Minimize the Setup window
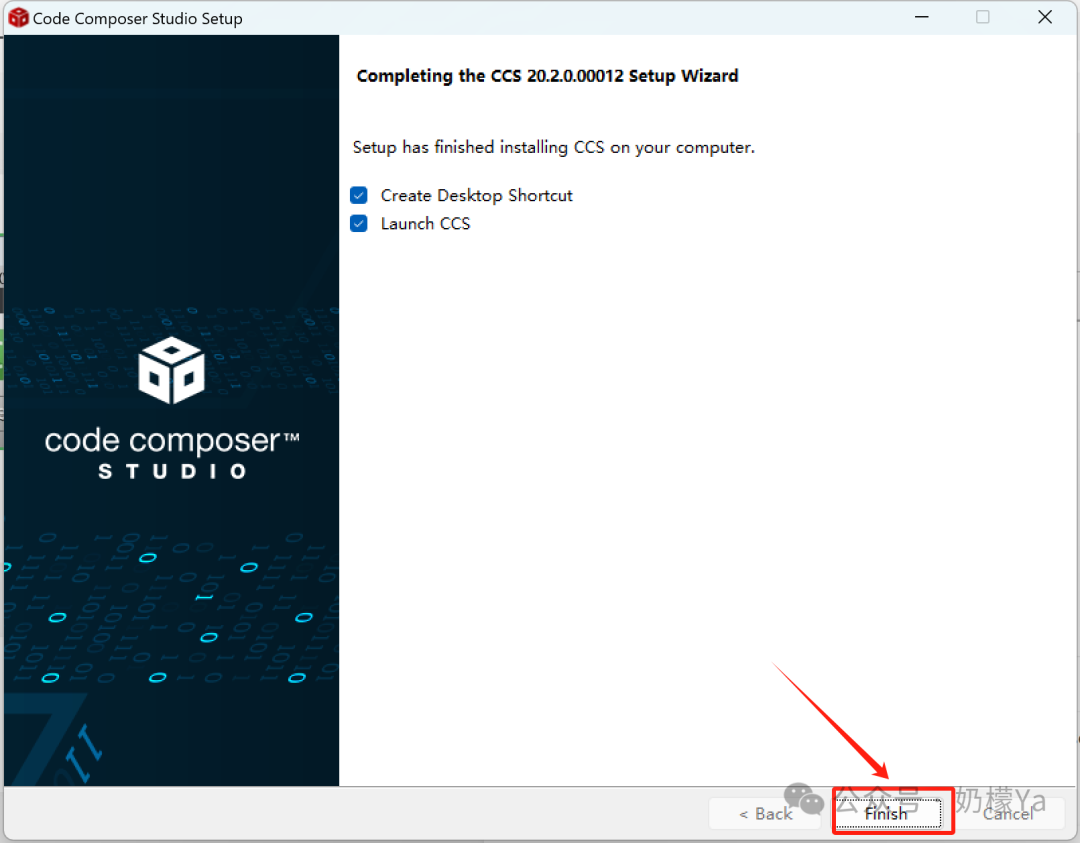Image resolution: width=1080 pixels, height=843 pixels. 922,17
